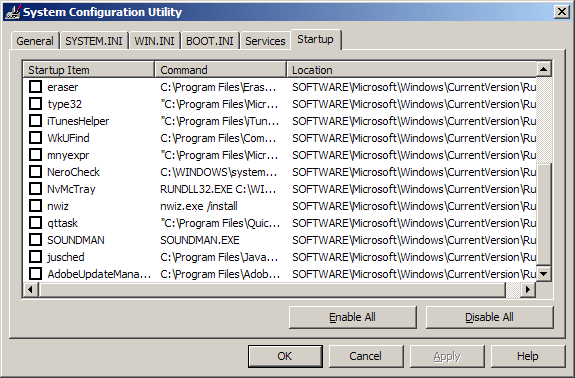This screenshot has width=575, height=378.
Task: Click the 'C:\Program Files\Quic...' command cell
Action: pos(220,223)
